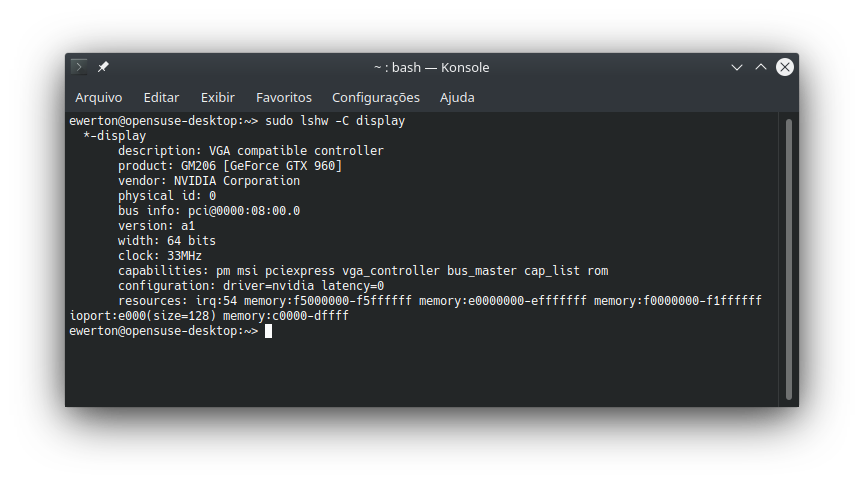Click the GM206 GeForce GTX 960 product line
Image resolution: width=864 pixels, height=484 pixels.
pos(230,166)
